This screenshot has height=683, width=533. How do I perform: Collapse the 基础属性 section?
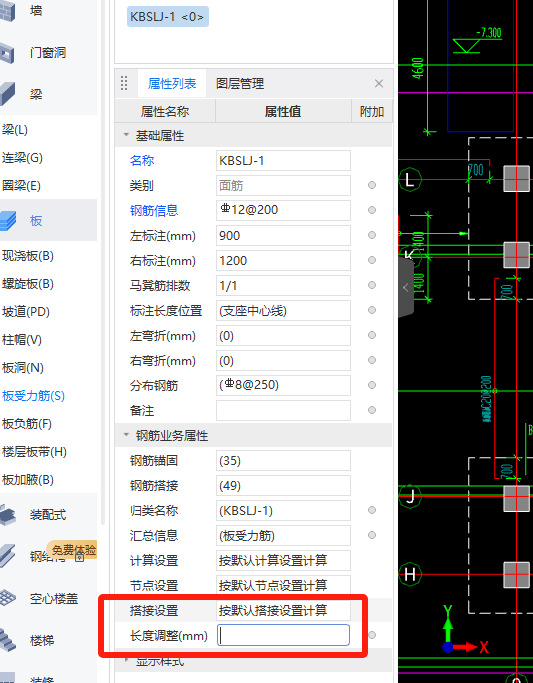tap(126, 135)
